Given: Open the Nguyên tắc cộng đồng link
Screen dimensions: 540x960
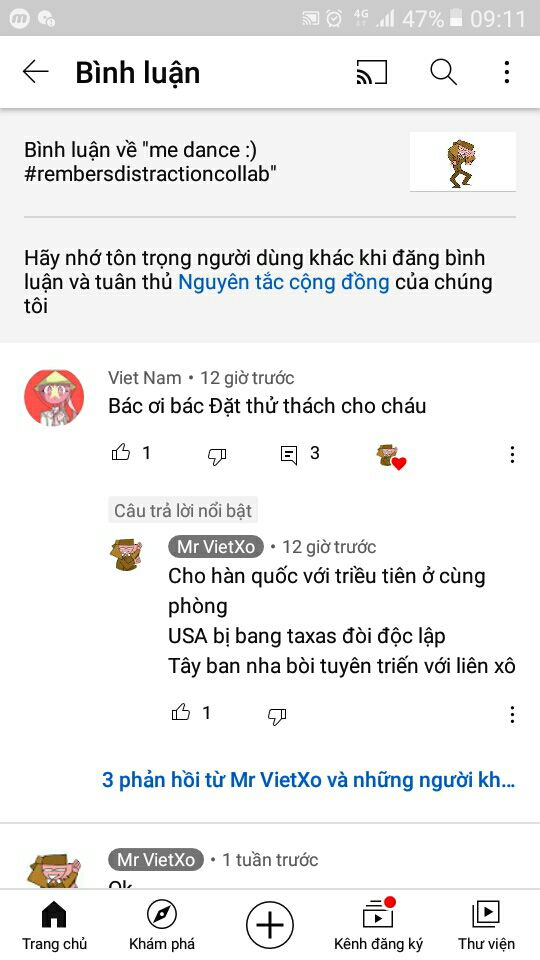Looking at the screenshot, I should click(x=283, y=282).
